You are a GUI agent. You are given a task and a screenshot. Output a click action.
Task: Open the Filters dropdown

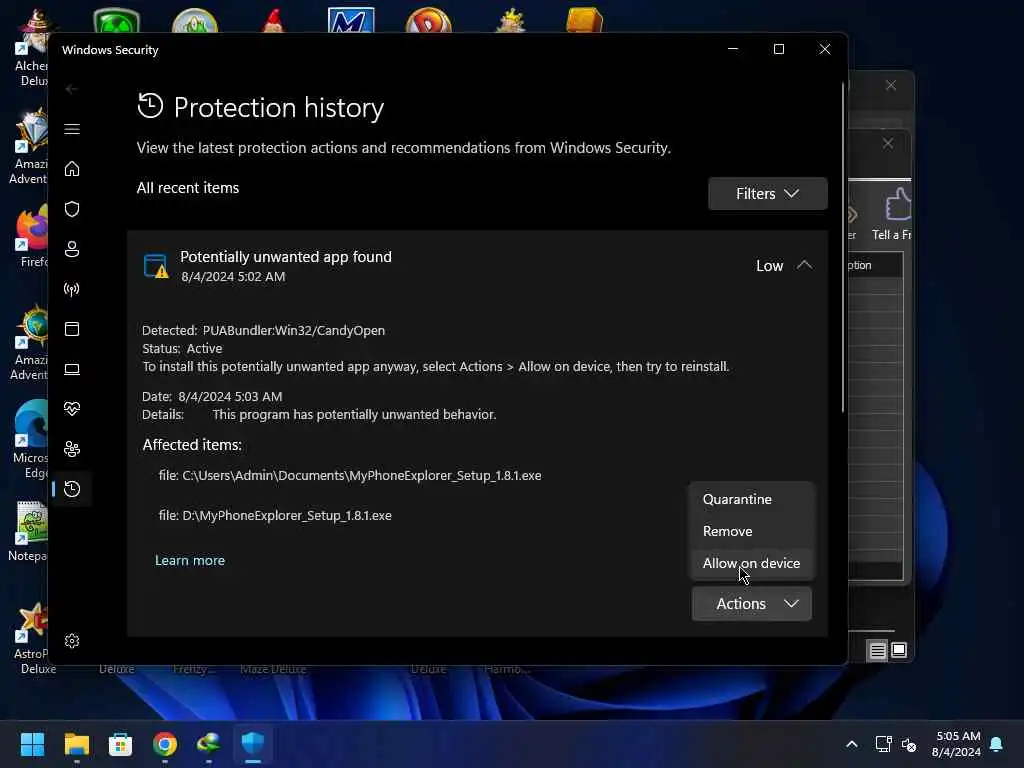point(767,194)
